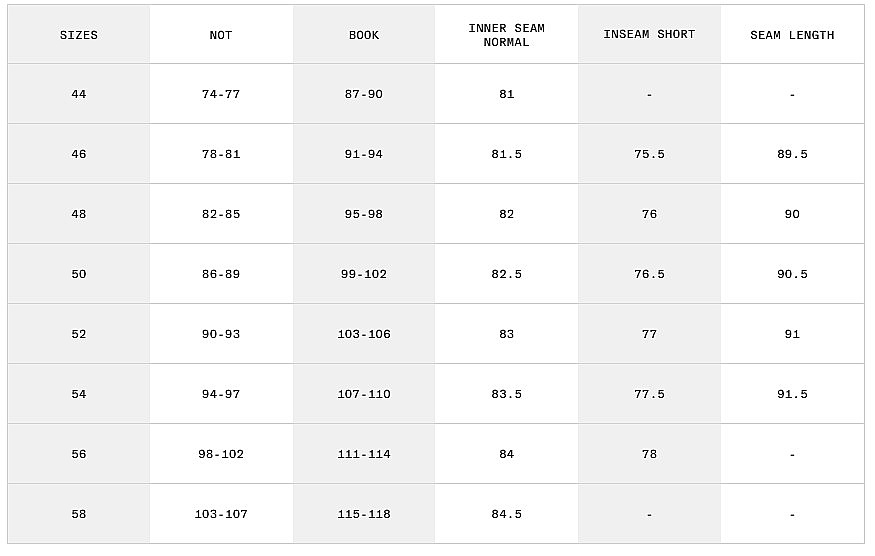The height and width of the screenshot is (556, 875).
Task: Click the BOOK column header
Action: pos(364,35)
